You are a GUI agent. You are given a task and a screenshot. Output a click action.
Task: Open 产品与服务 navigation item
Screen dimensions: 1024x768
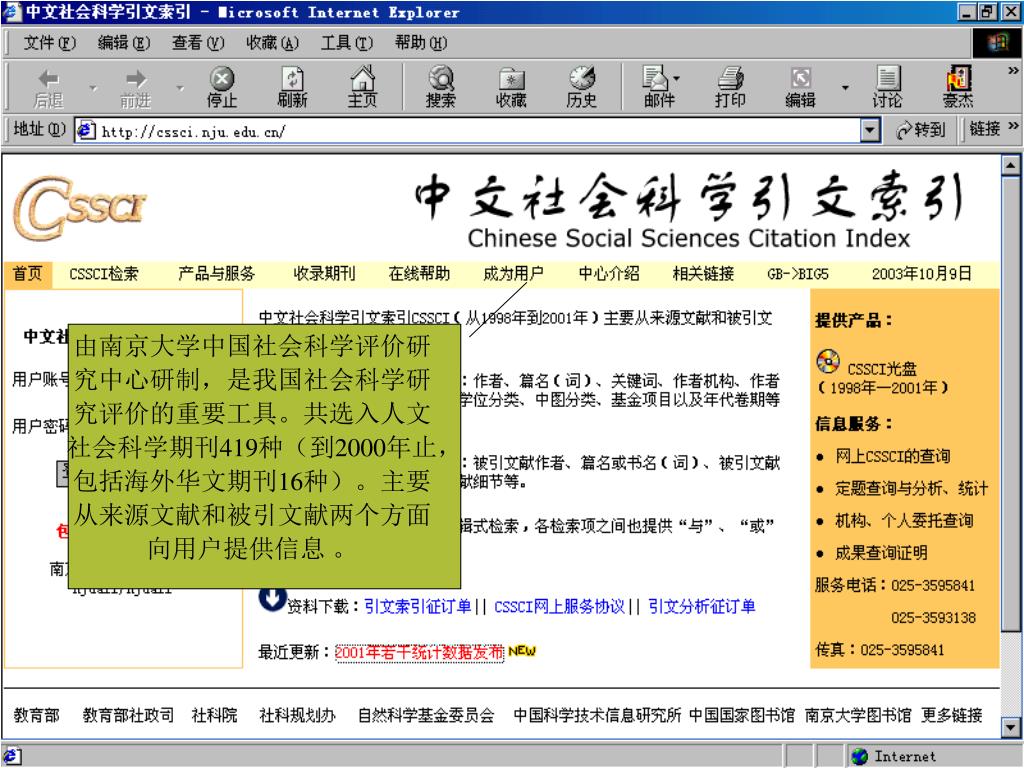tap(217, 274)
